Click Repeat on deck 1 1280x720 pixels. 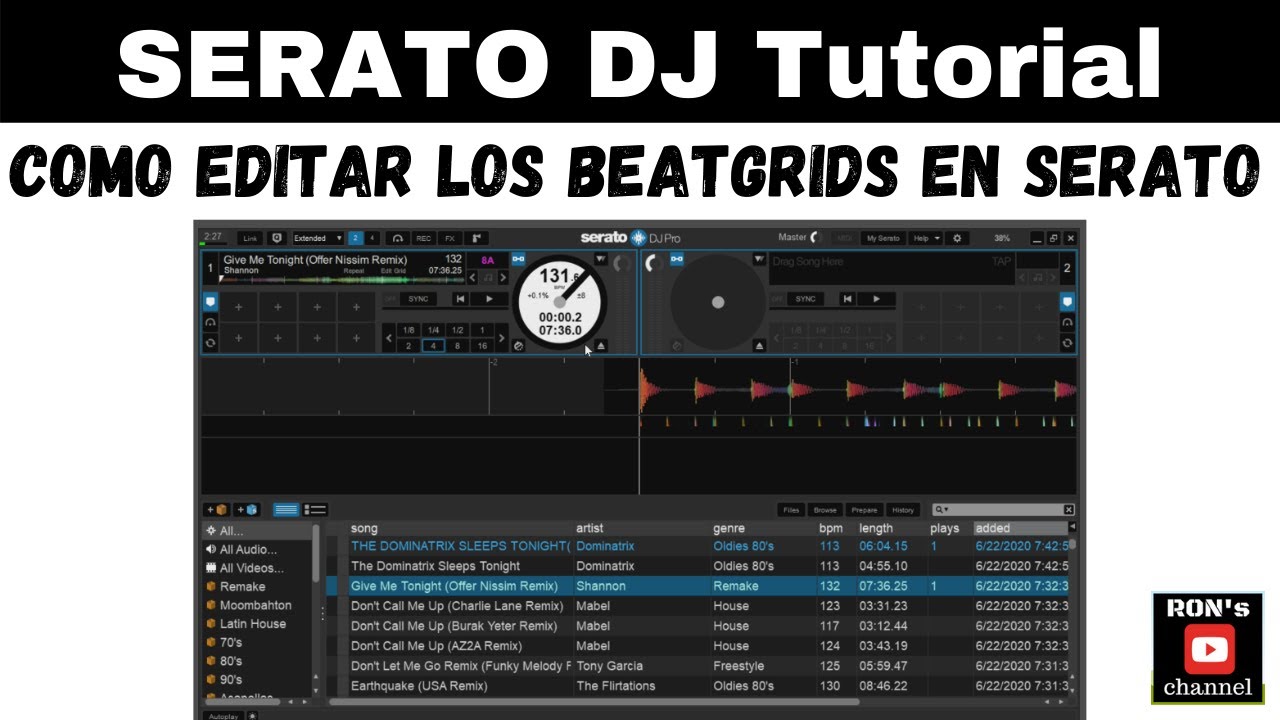pos(354,270)
